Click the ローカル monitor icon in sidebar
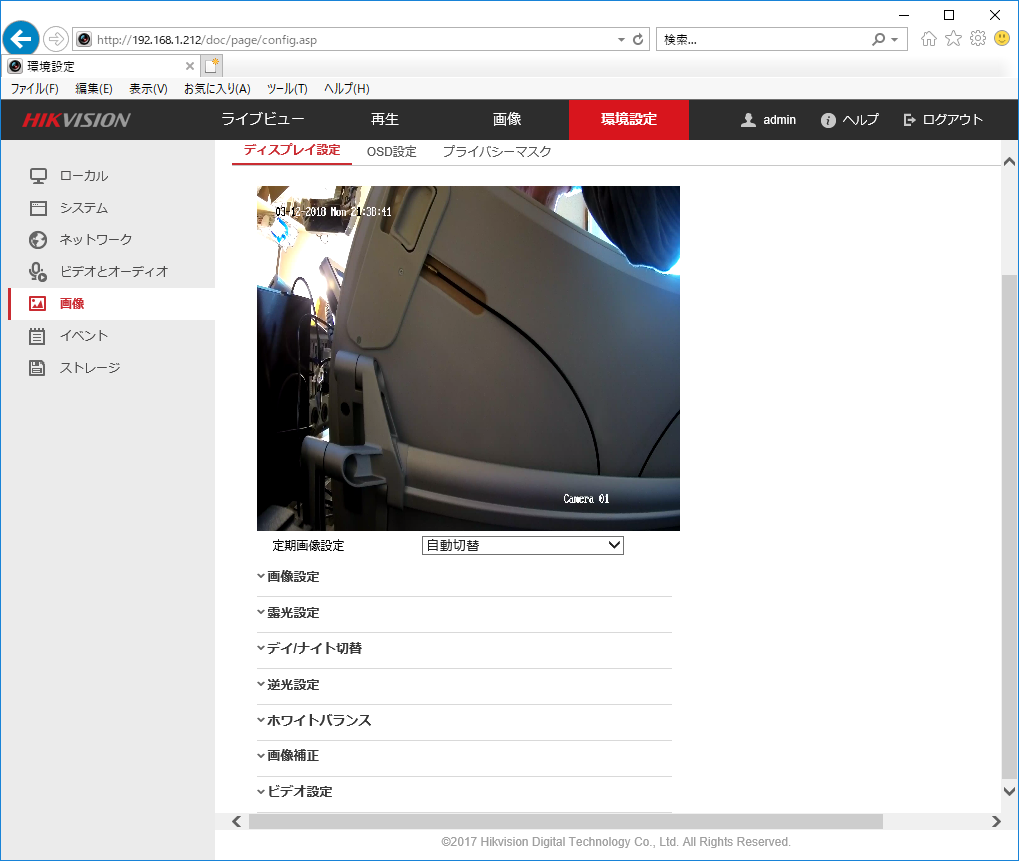Image resolution: width=1019 pixels, height=861 pixels. [38, 176]
